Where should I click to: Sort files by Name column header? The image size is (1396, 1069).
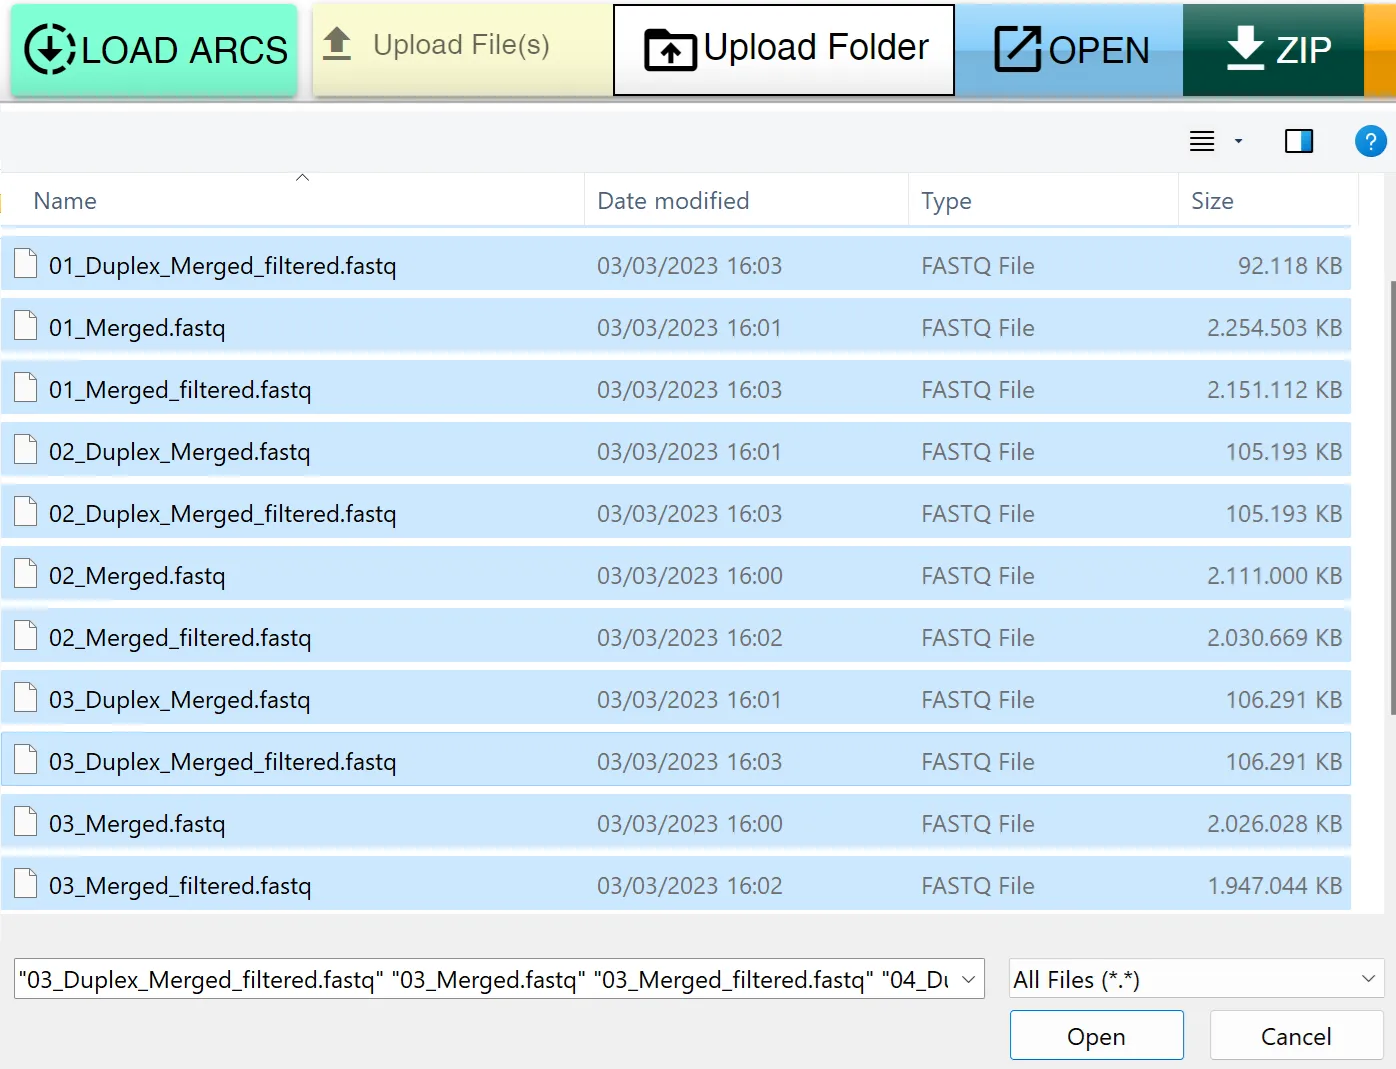click(66, 201)
